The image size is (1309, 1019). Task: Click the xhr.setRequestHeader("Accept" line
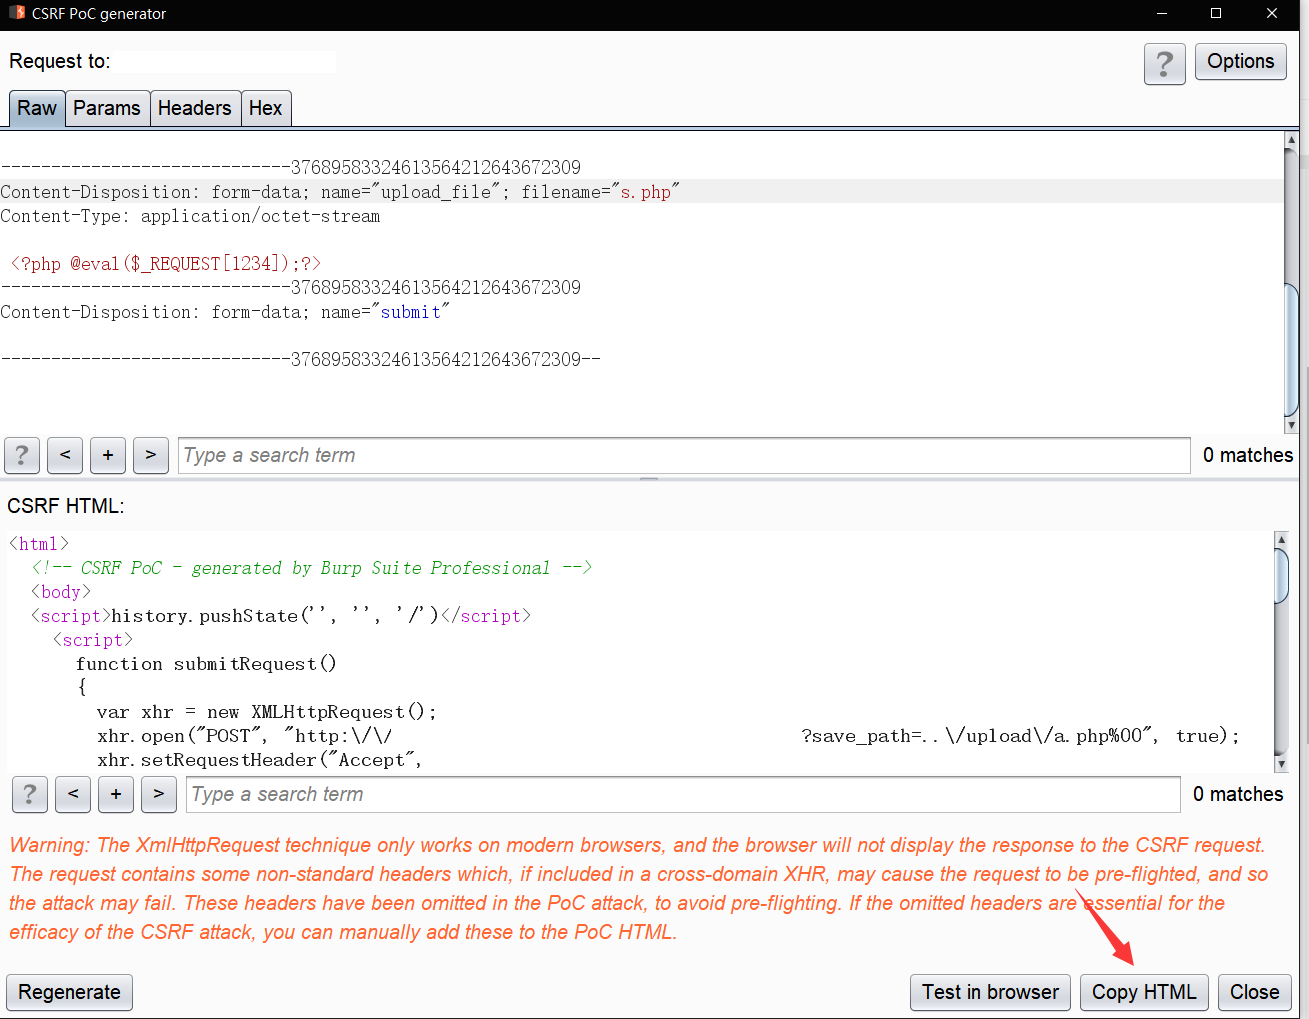(x=260, y=760)
